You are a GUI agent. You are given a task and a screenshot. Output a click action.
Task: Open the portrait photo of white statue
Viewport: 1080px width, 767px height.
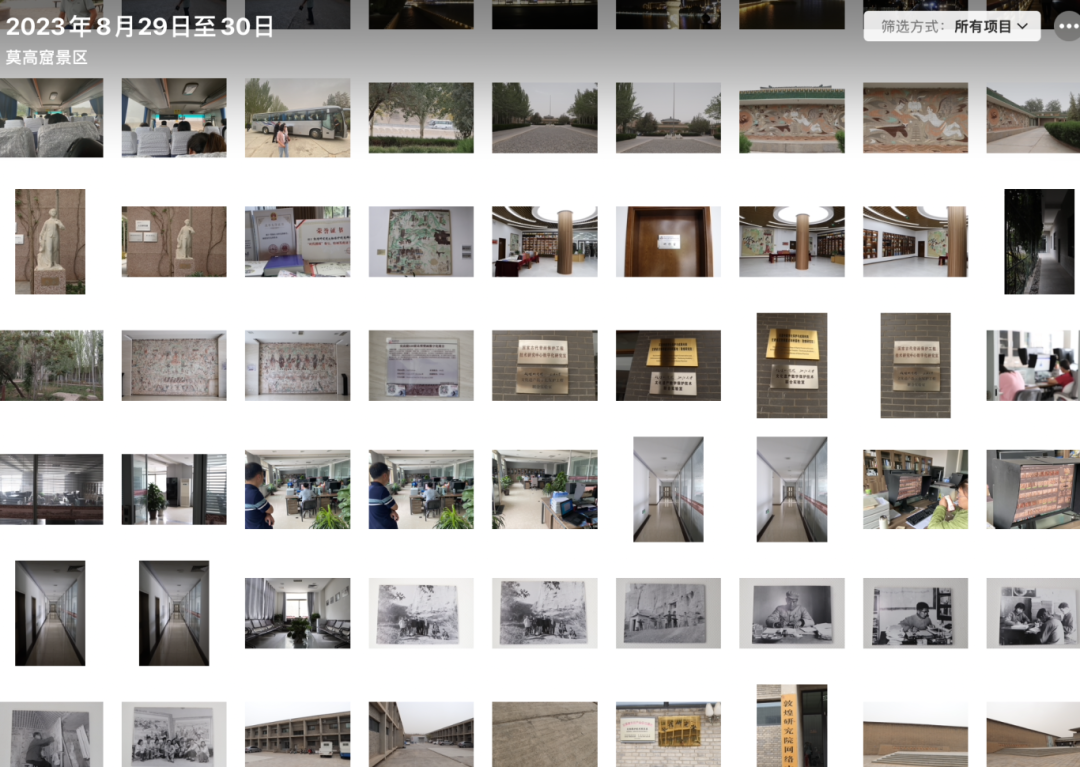pos(50,242)
